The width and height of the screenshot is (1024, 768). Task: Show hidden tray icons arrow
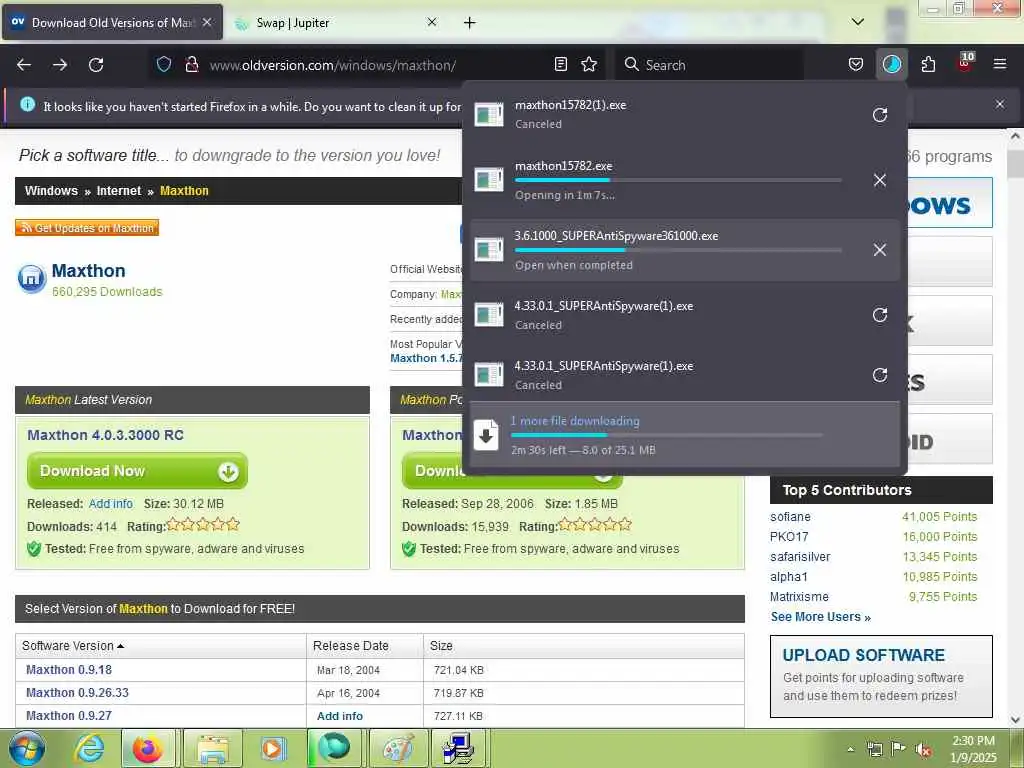click(850, 750)
